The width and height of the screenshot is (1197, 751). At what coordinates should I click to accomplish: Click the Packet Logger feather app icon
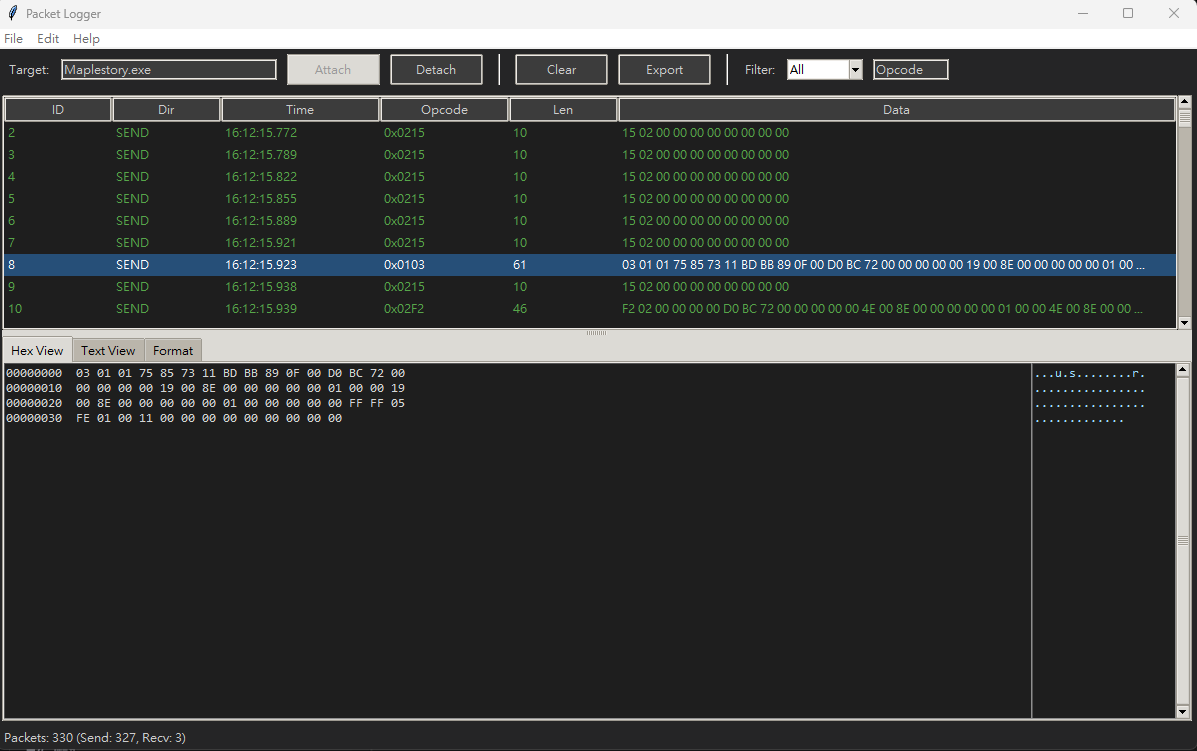[x=13, y=14]
